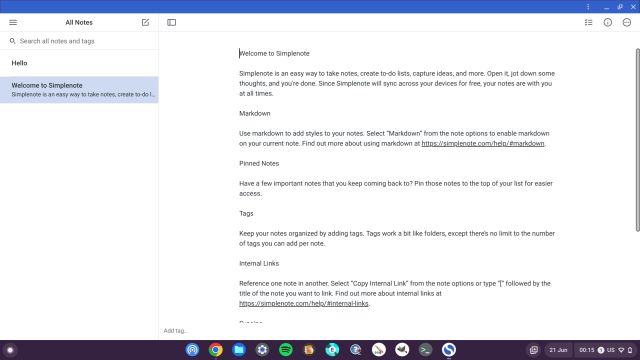Image resolution: width=640 pixels, height=360 pixels.
Task: Create a new note with the compose icon
Action: coord(145,22)
